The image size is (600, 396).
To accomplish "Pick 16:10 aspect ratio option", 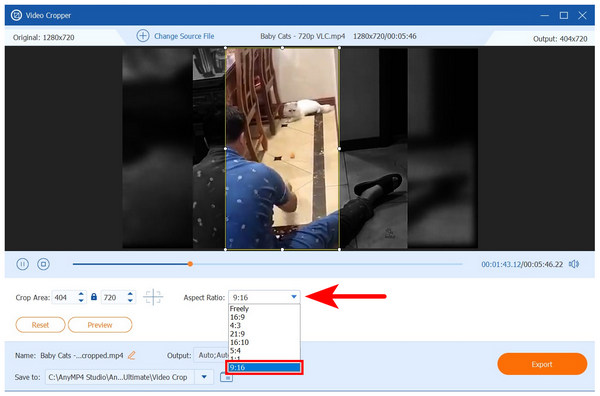I will click(264, 342).
